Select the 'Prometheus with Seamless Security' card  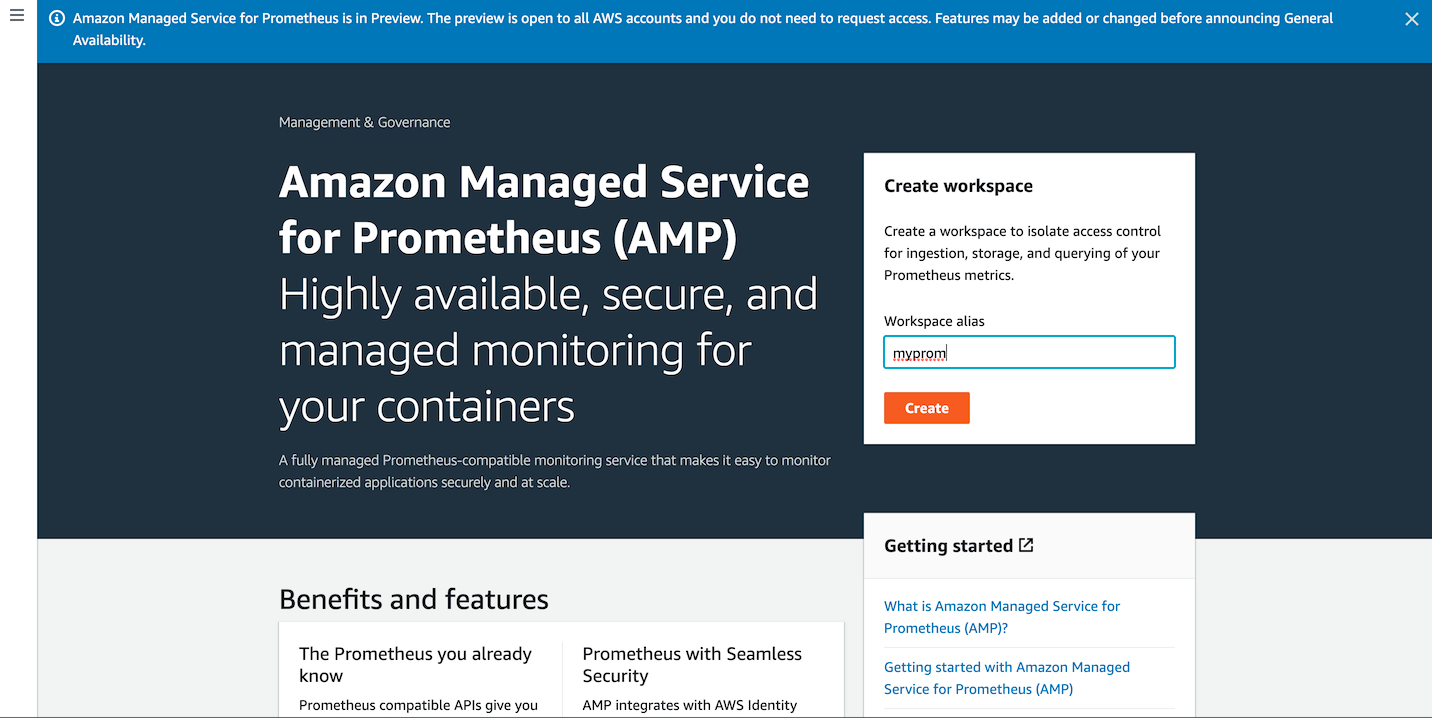pyautogui.click(x=692, y=664)
